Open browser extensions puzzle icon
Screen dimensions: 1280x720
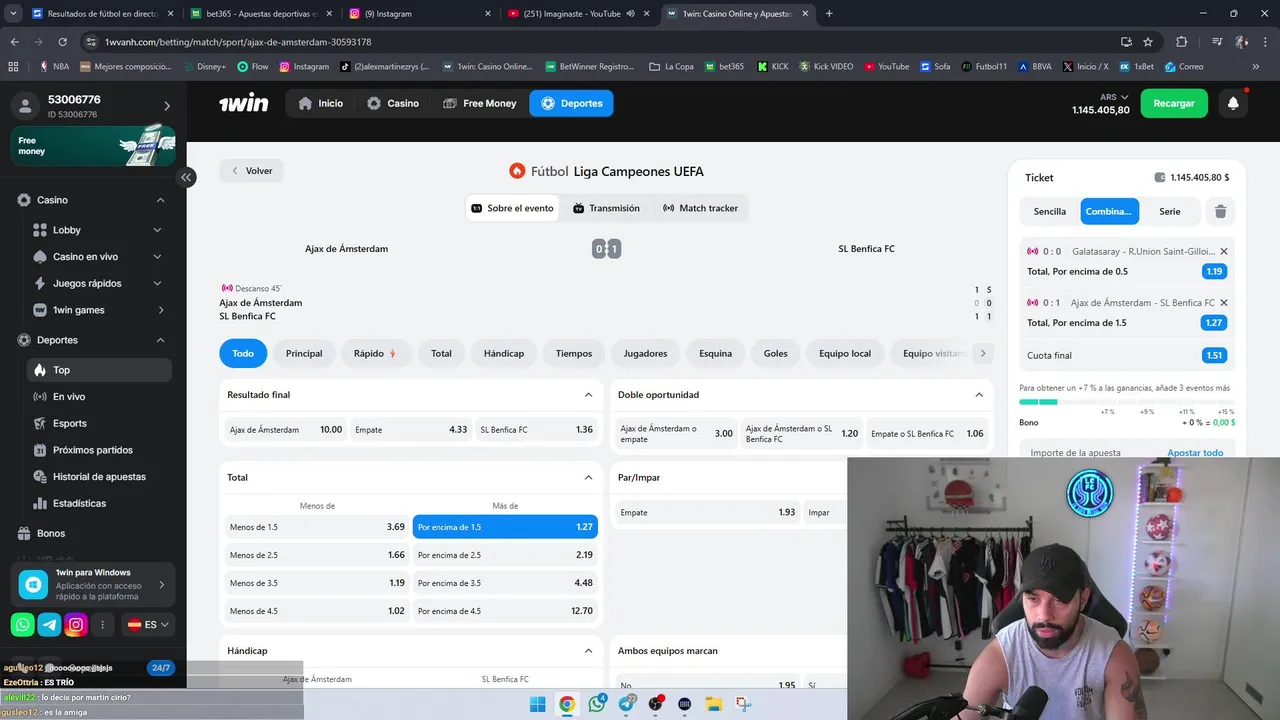tap(1182, 42)
